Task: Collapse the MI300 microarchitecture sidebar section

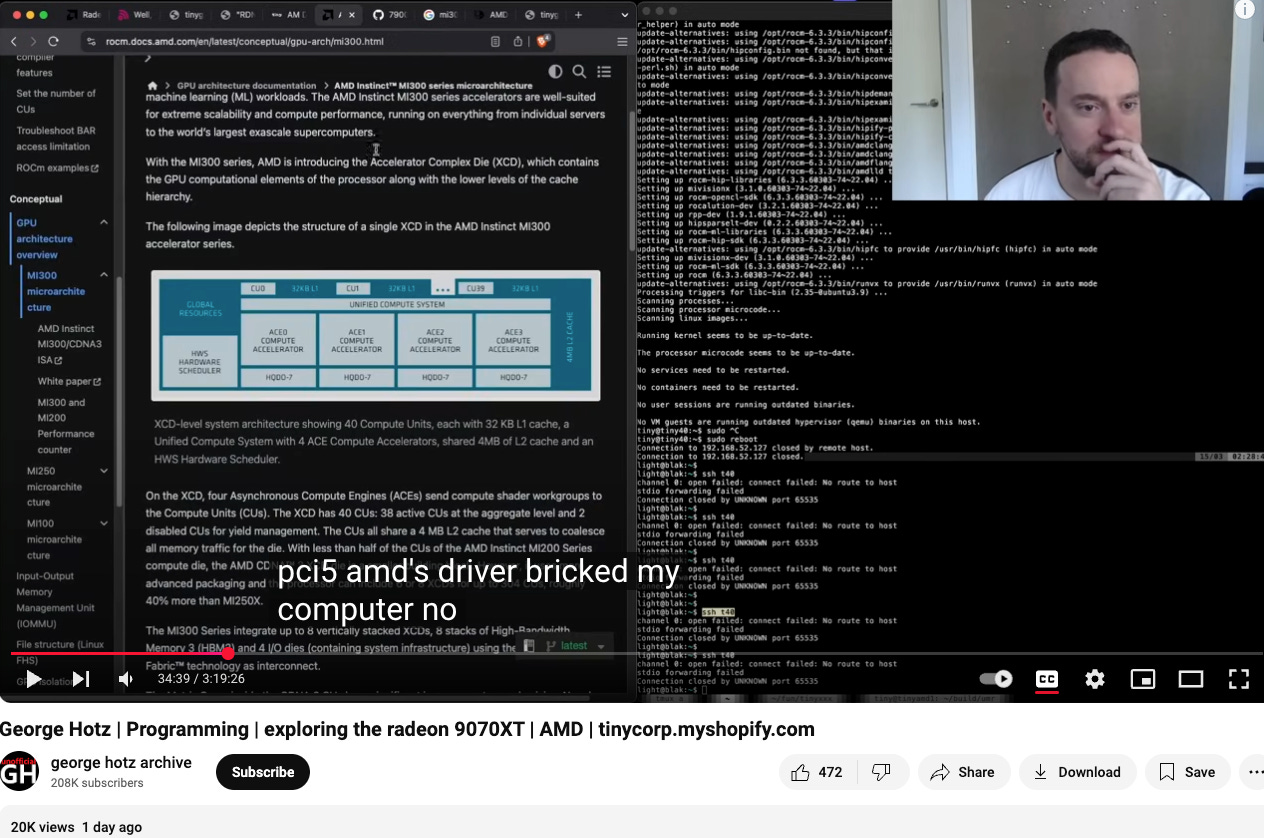Action: click(x=103, y=275)
